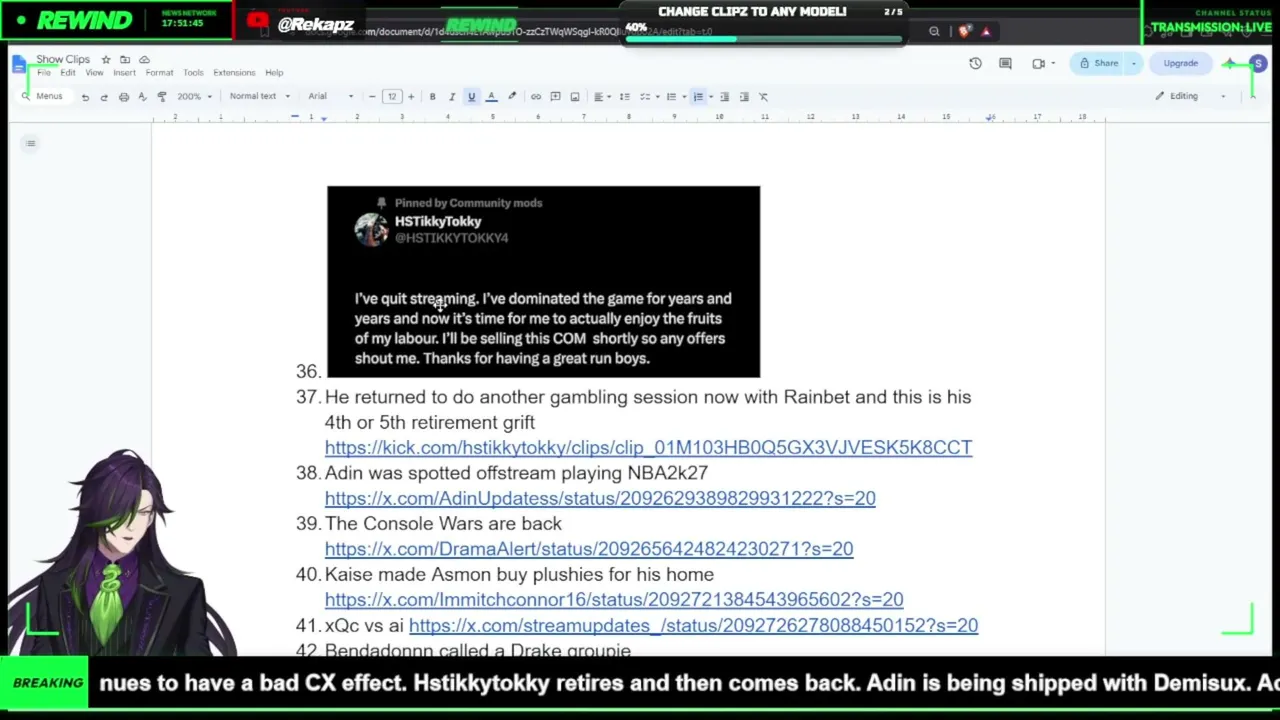Image resolution: width=1280 pixels, height=720 pixels.
Task: Open the Google Docs home icon
Action: point(19,65)
